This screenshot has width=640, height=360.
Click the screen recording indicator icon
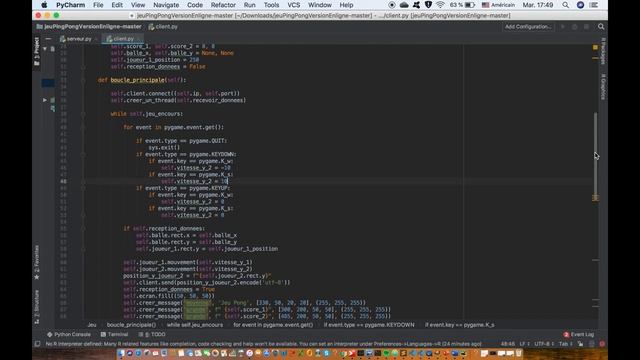392,5
